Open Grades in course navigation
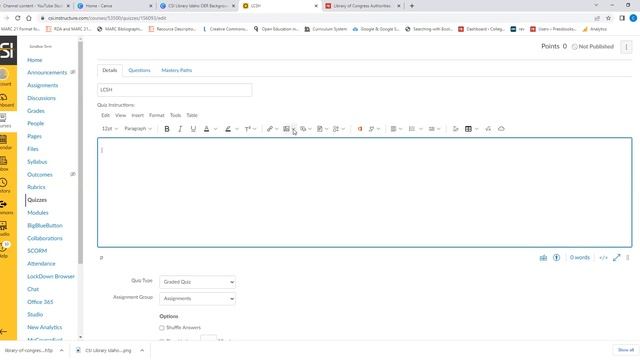This screenshot has height=360, width=640. coord(36,111)
